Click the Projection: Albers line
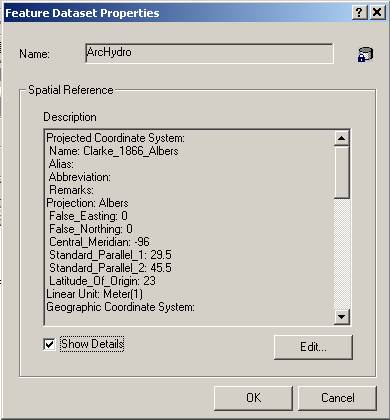The image size is (390, 420). click(87, 203)
